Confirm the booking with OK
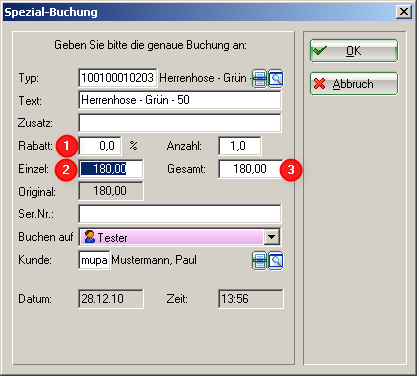Image resolution: width=417 pixels, height=376 pixels. [354, 51]
